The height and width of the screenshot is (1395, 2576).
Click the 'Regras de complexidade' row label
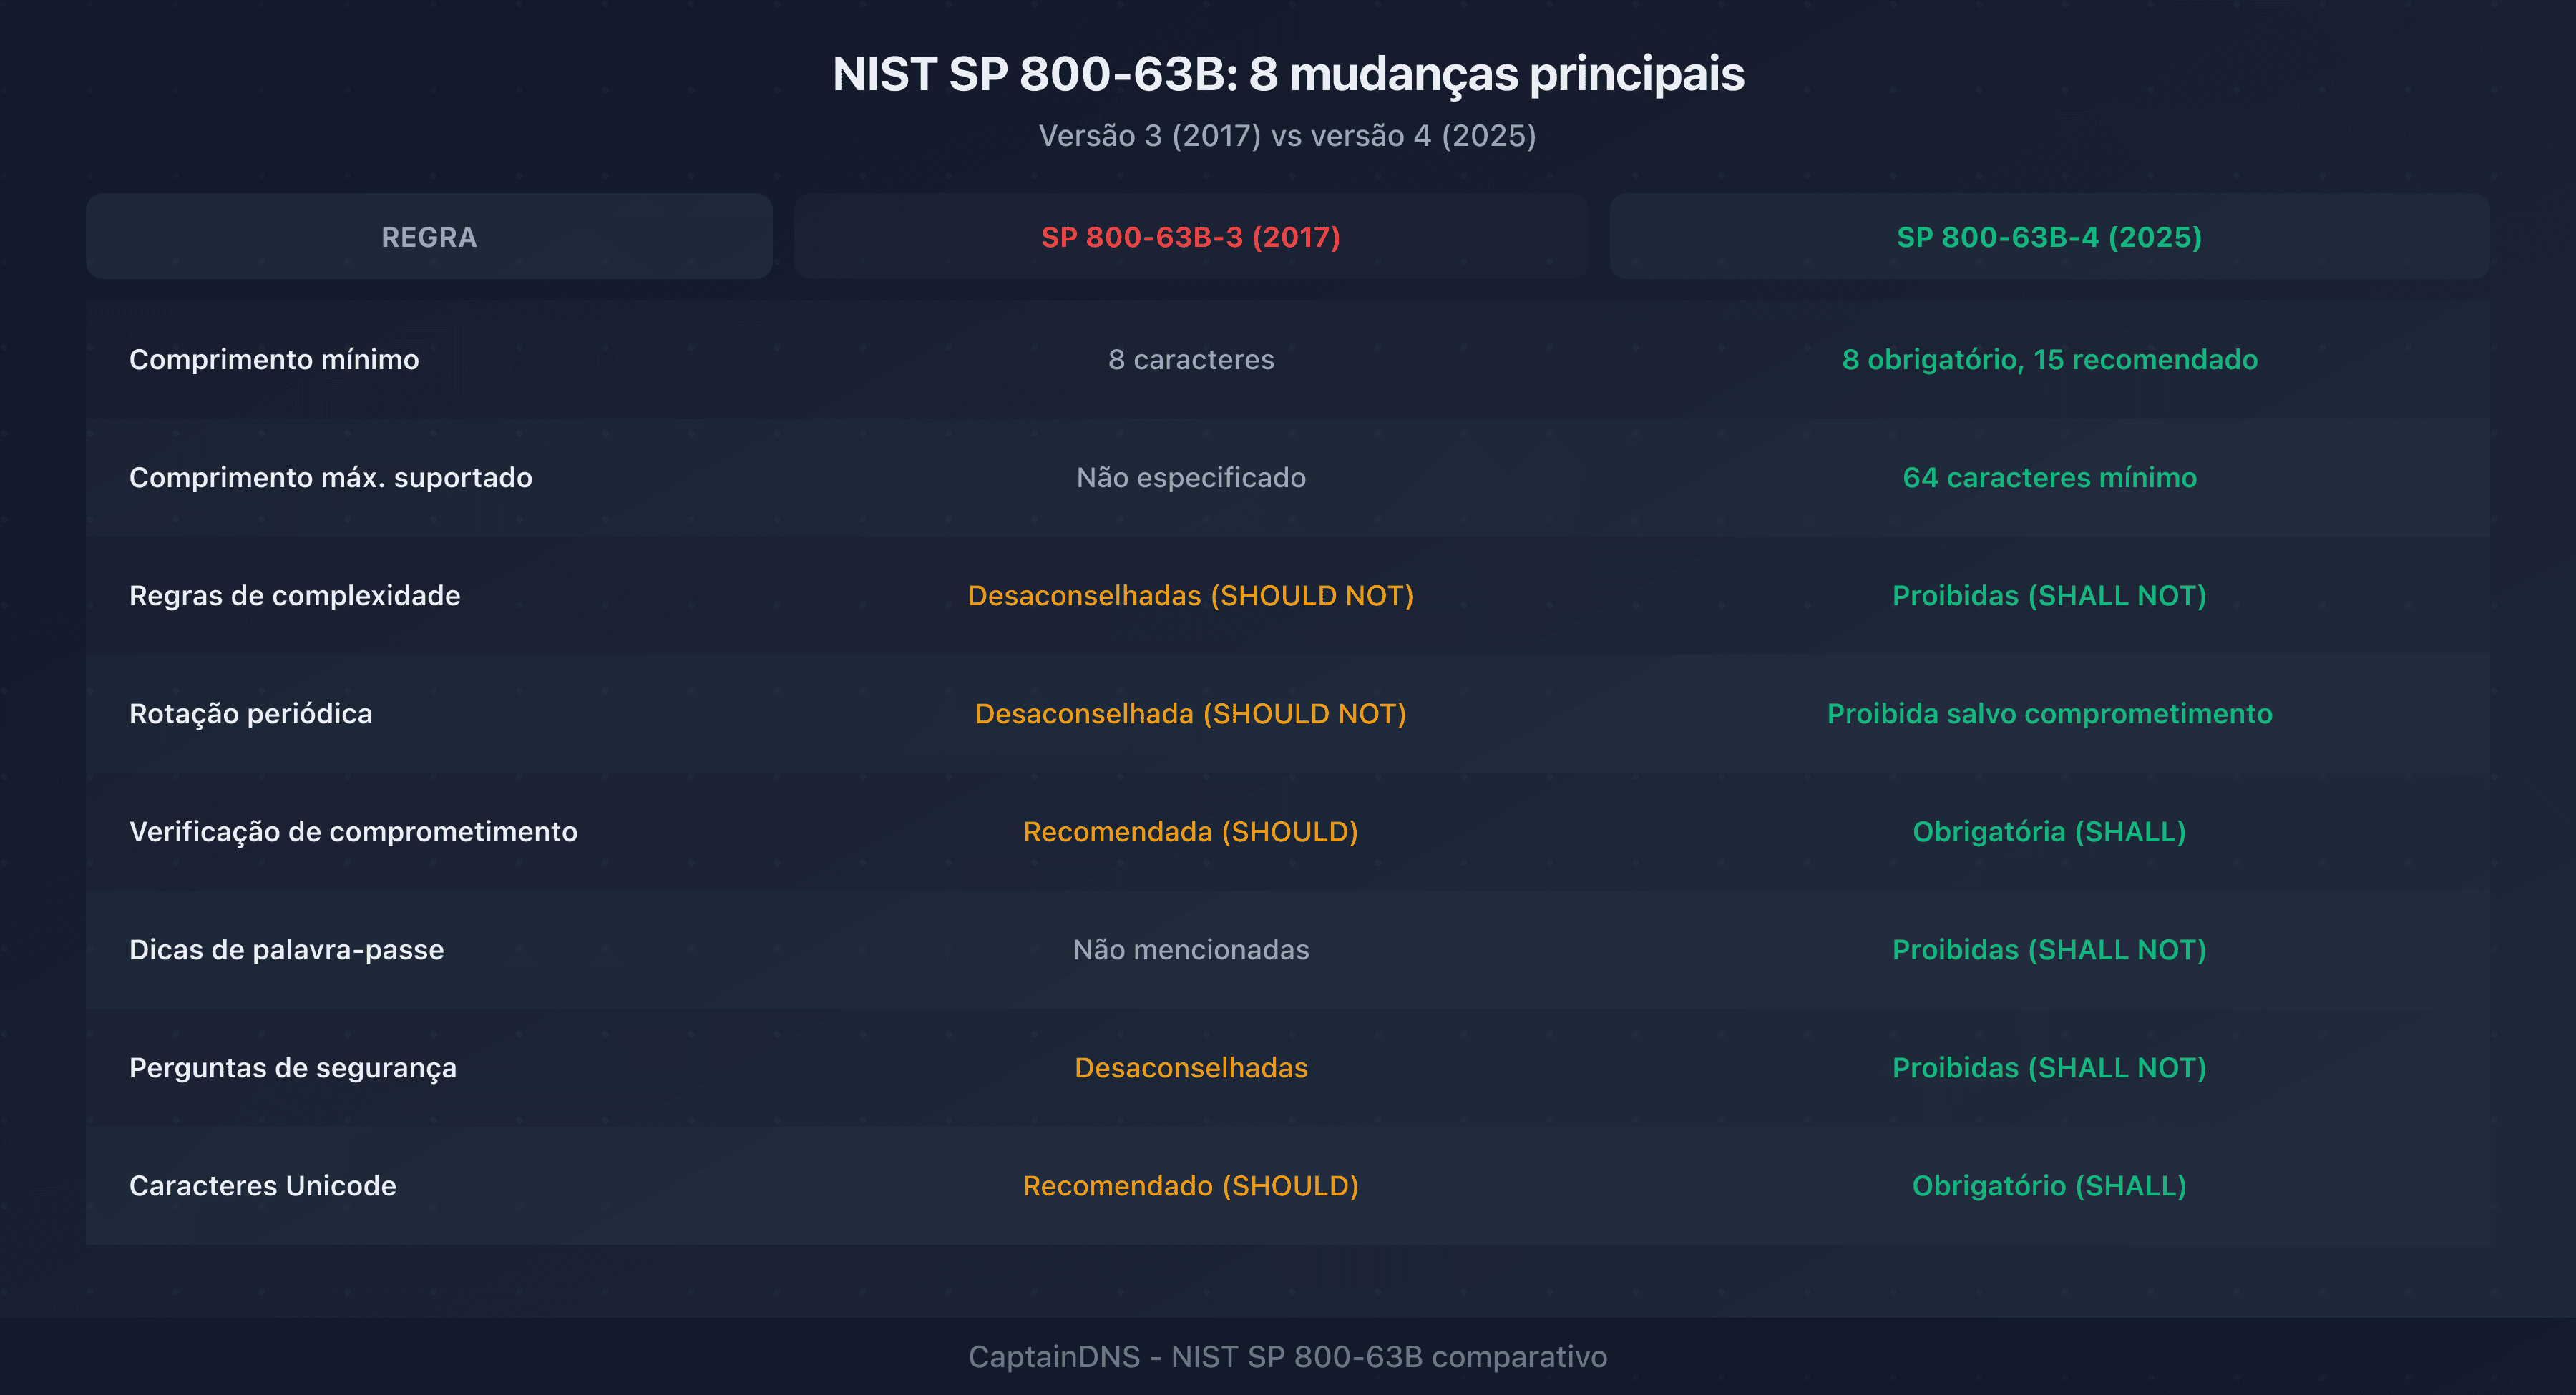pos(295,595)
